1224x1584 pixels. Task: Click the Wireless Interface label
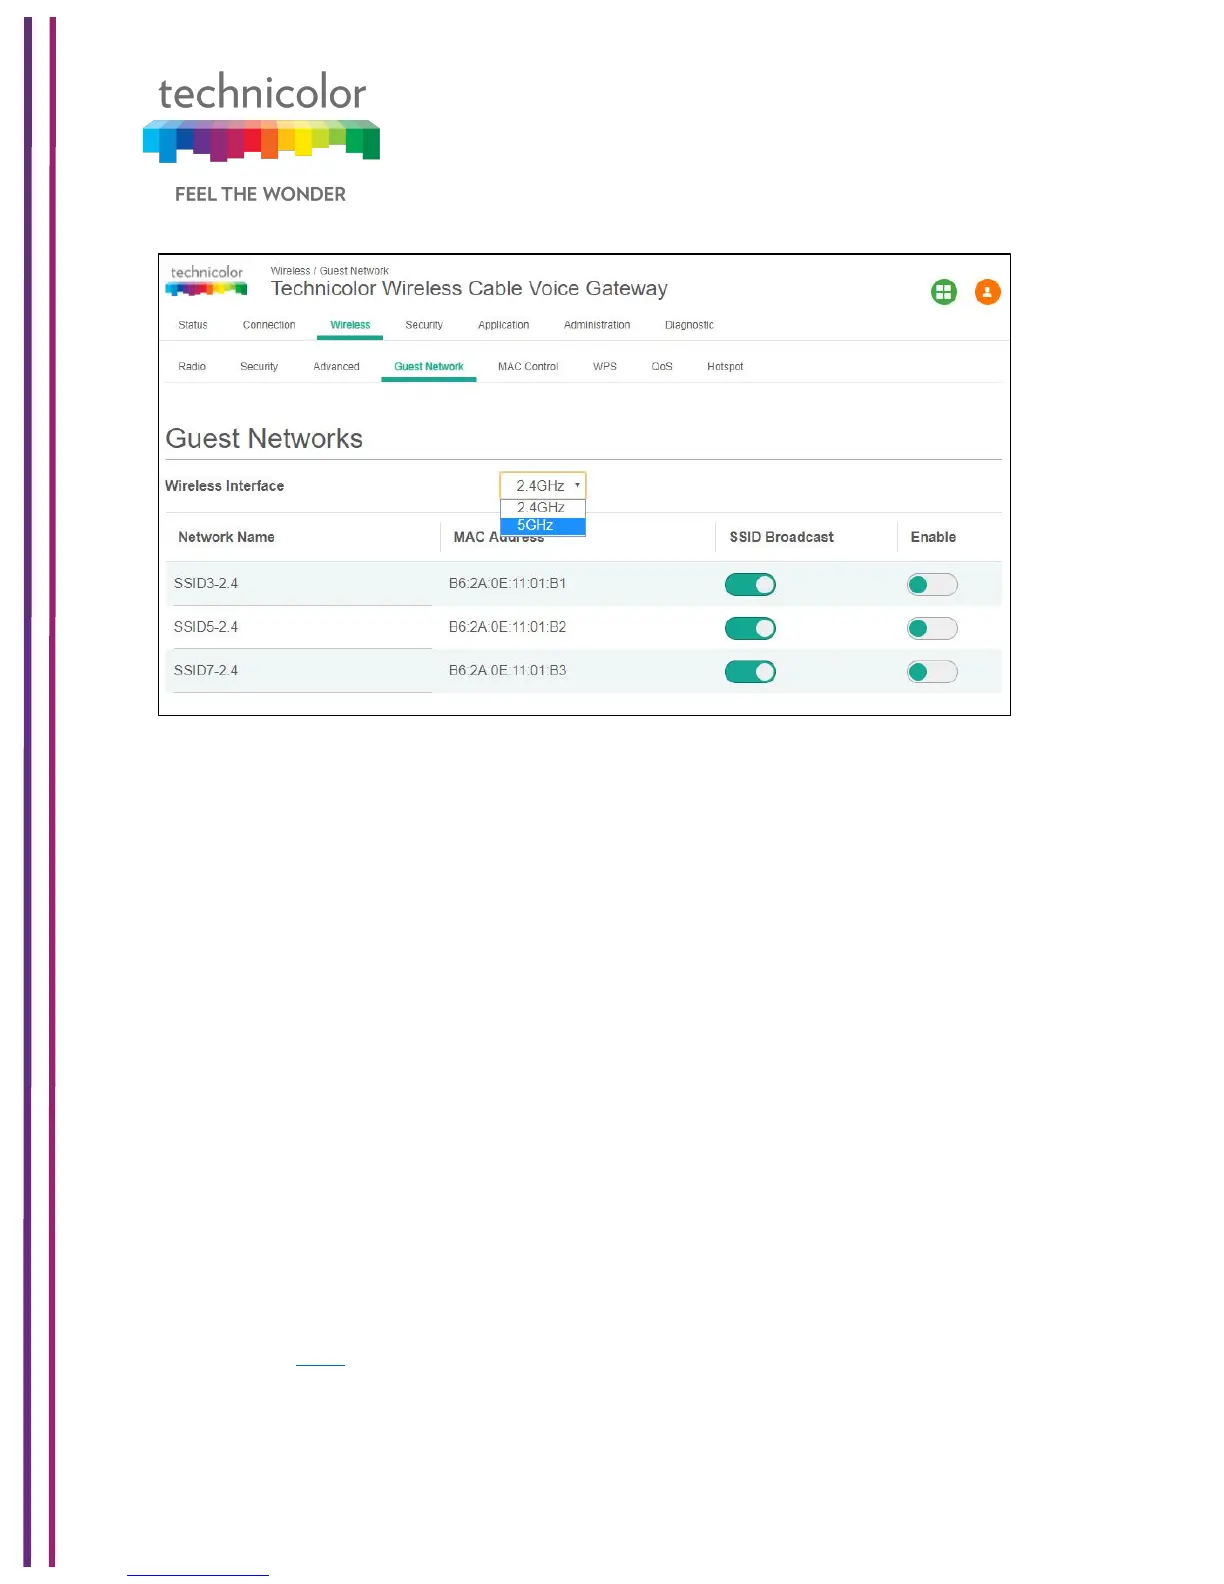224,486
